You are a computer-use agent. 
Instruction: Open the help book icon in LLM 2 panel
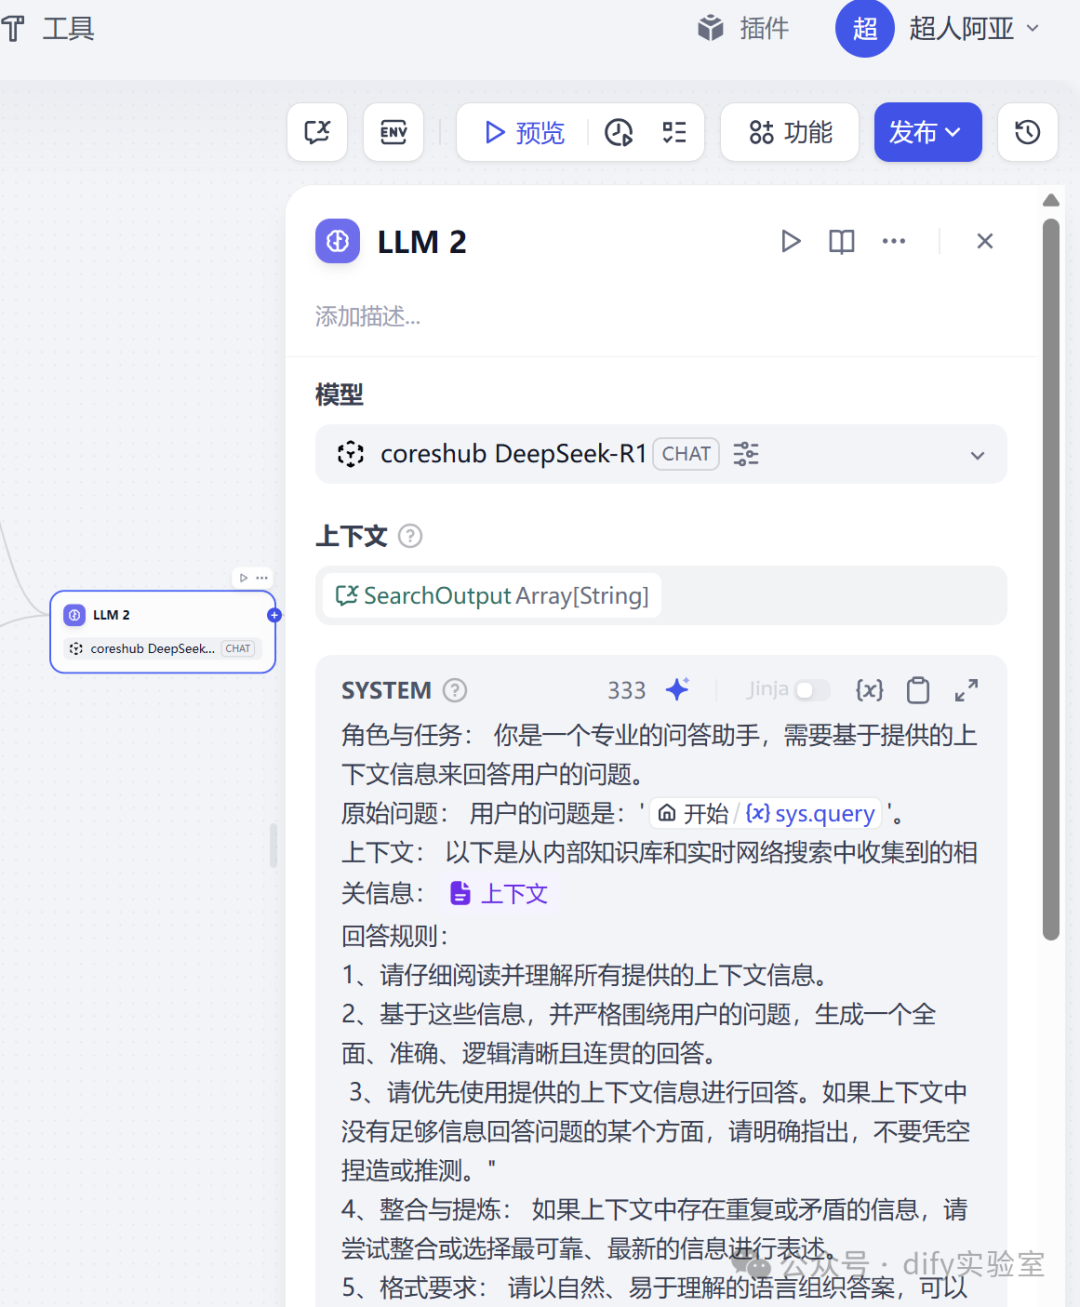point(842,241)
